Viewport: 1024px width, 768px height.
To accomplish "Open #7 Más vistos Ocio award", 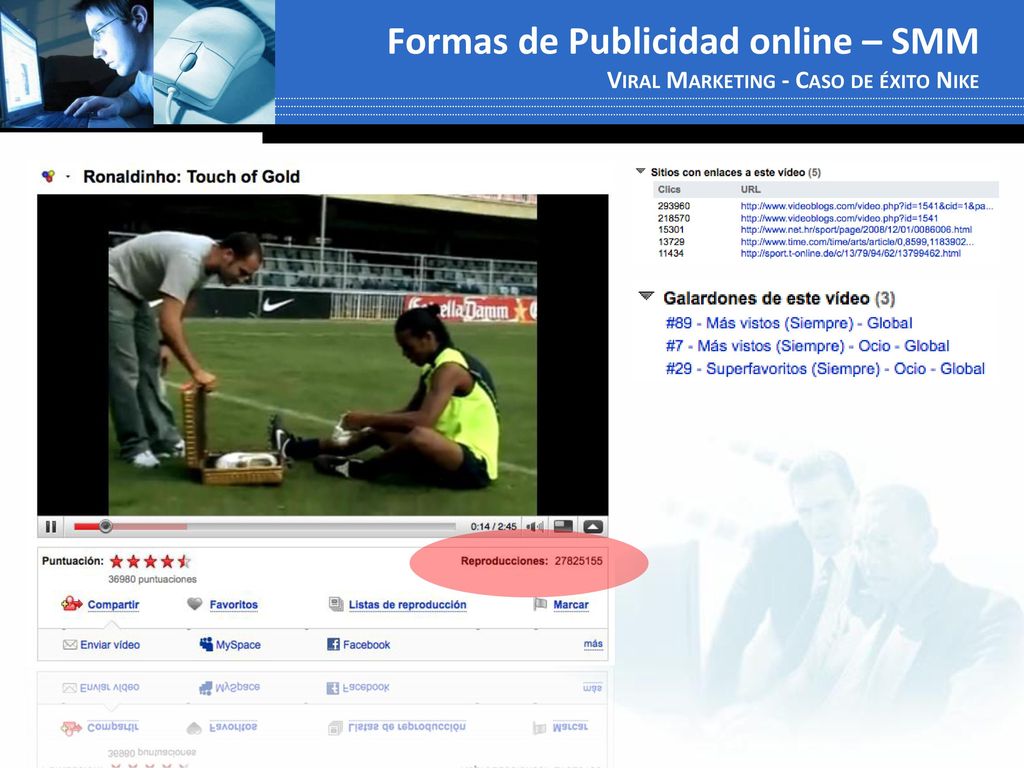I will tap(807, 346).
